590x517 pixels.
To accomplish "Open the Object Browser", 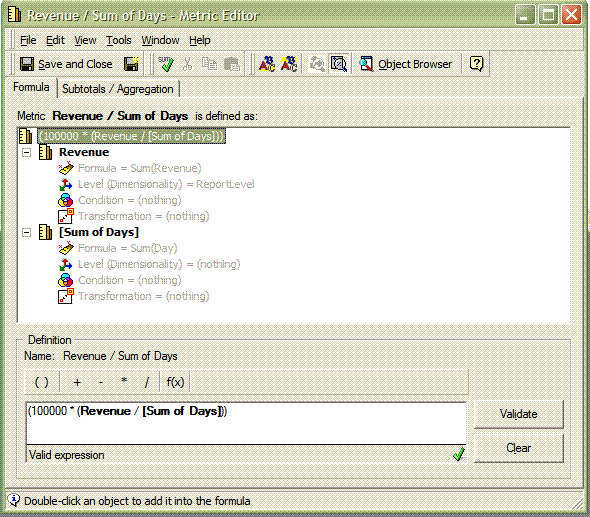I will (406, 64).
